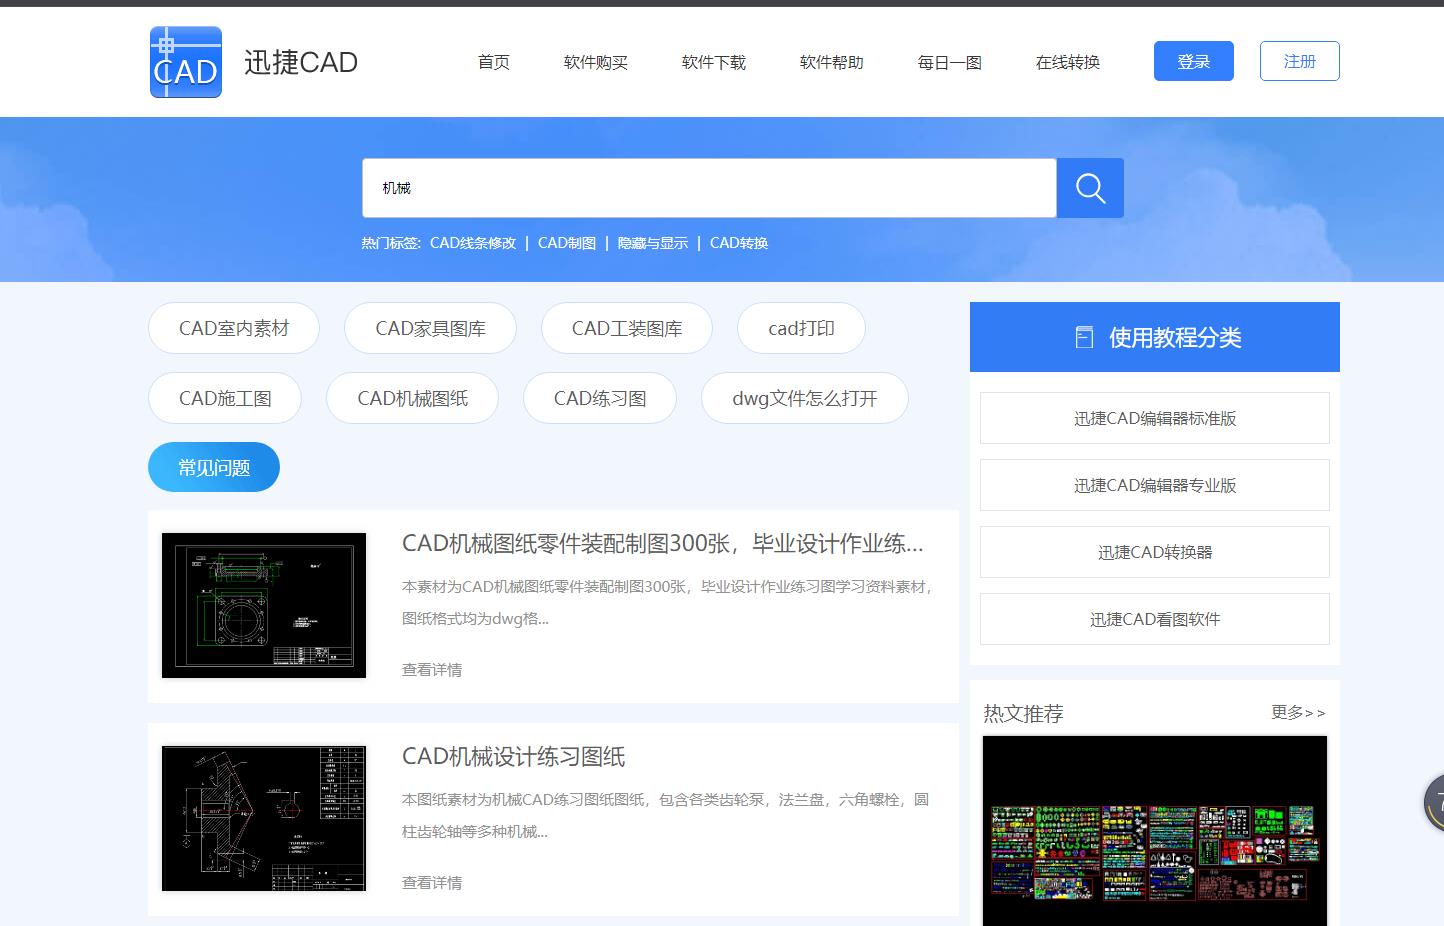The width and height of the screenshot is (1444, 926).
Task: Click the CAD机械设计练习图纸 article thumbnail
Action: (263, 818)
